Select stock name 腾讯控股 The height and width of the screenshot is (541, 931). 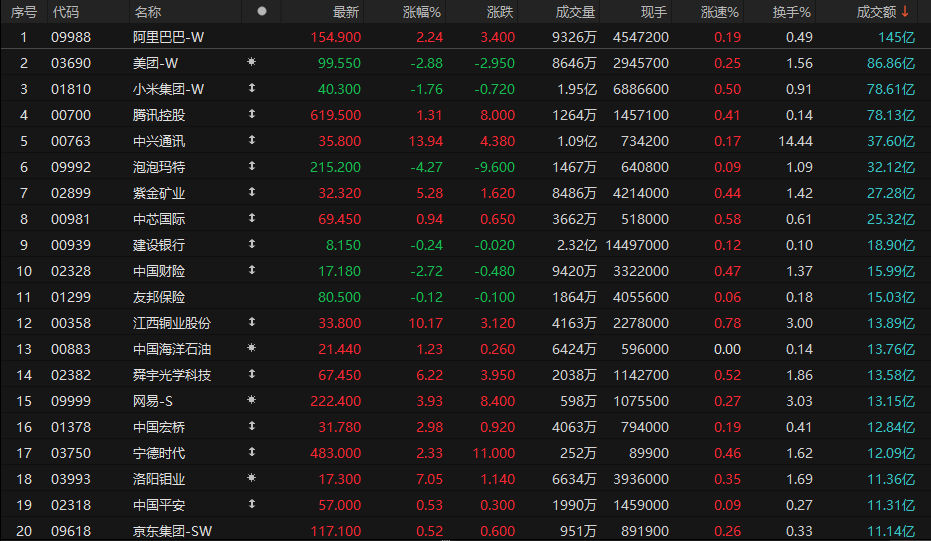tap(159, 115)
